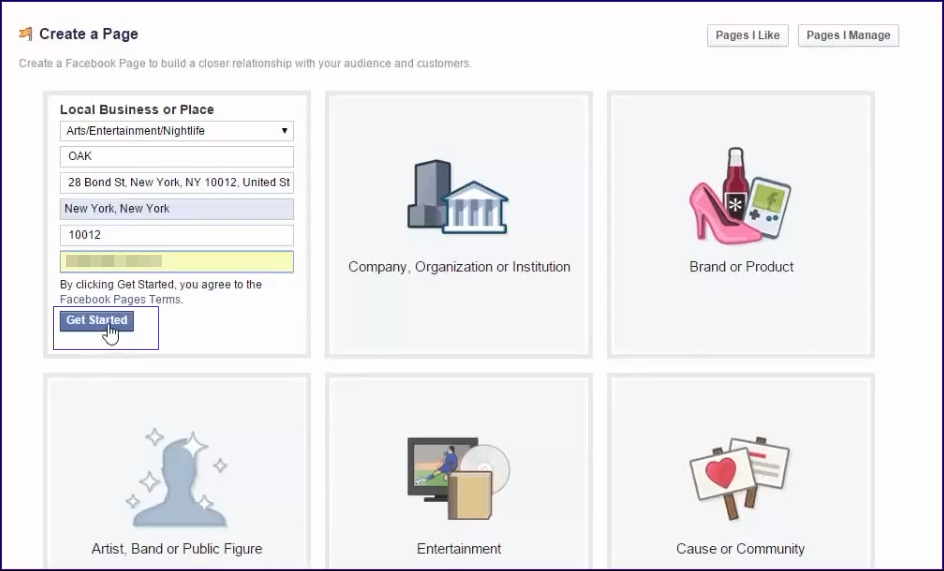The height and width of the screenshot is (571, 944).
Task: Click the Company, Organization or Institution label
Action: coord(459,267)
